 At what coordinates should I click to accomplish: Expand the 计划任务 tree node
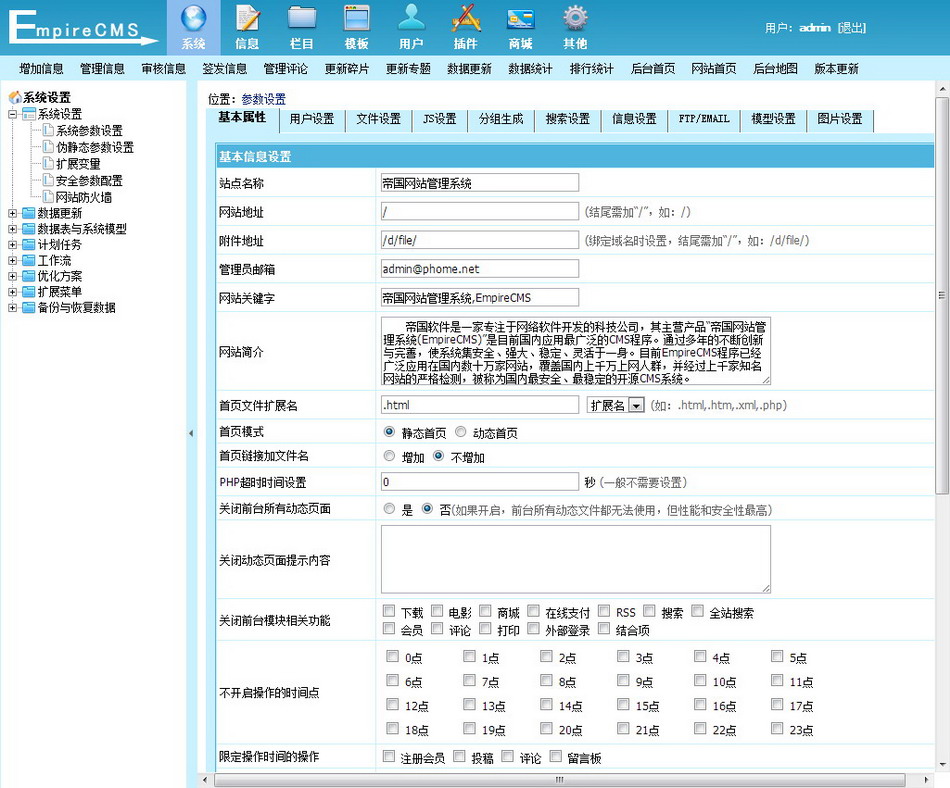coord(12,245)
